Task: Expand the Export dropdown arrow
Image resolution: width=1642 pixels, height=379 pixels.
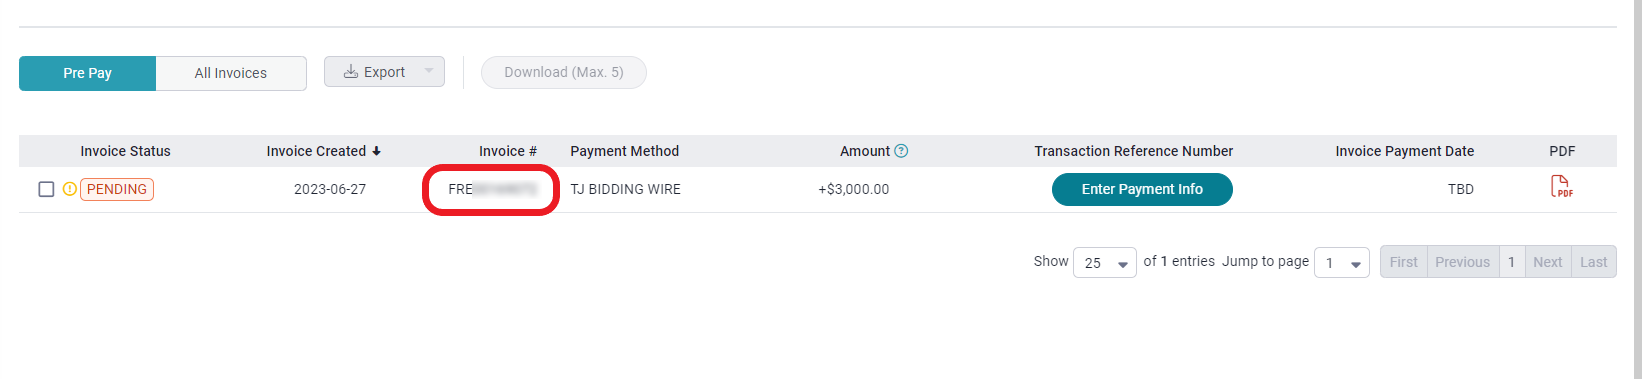Action: click(x=429, y=71)
